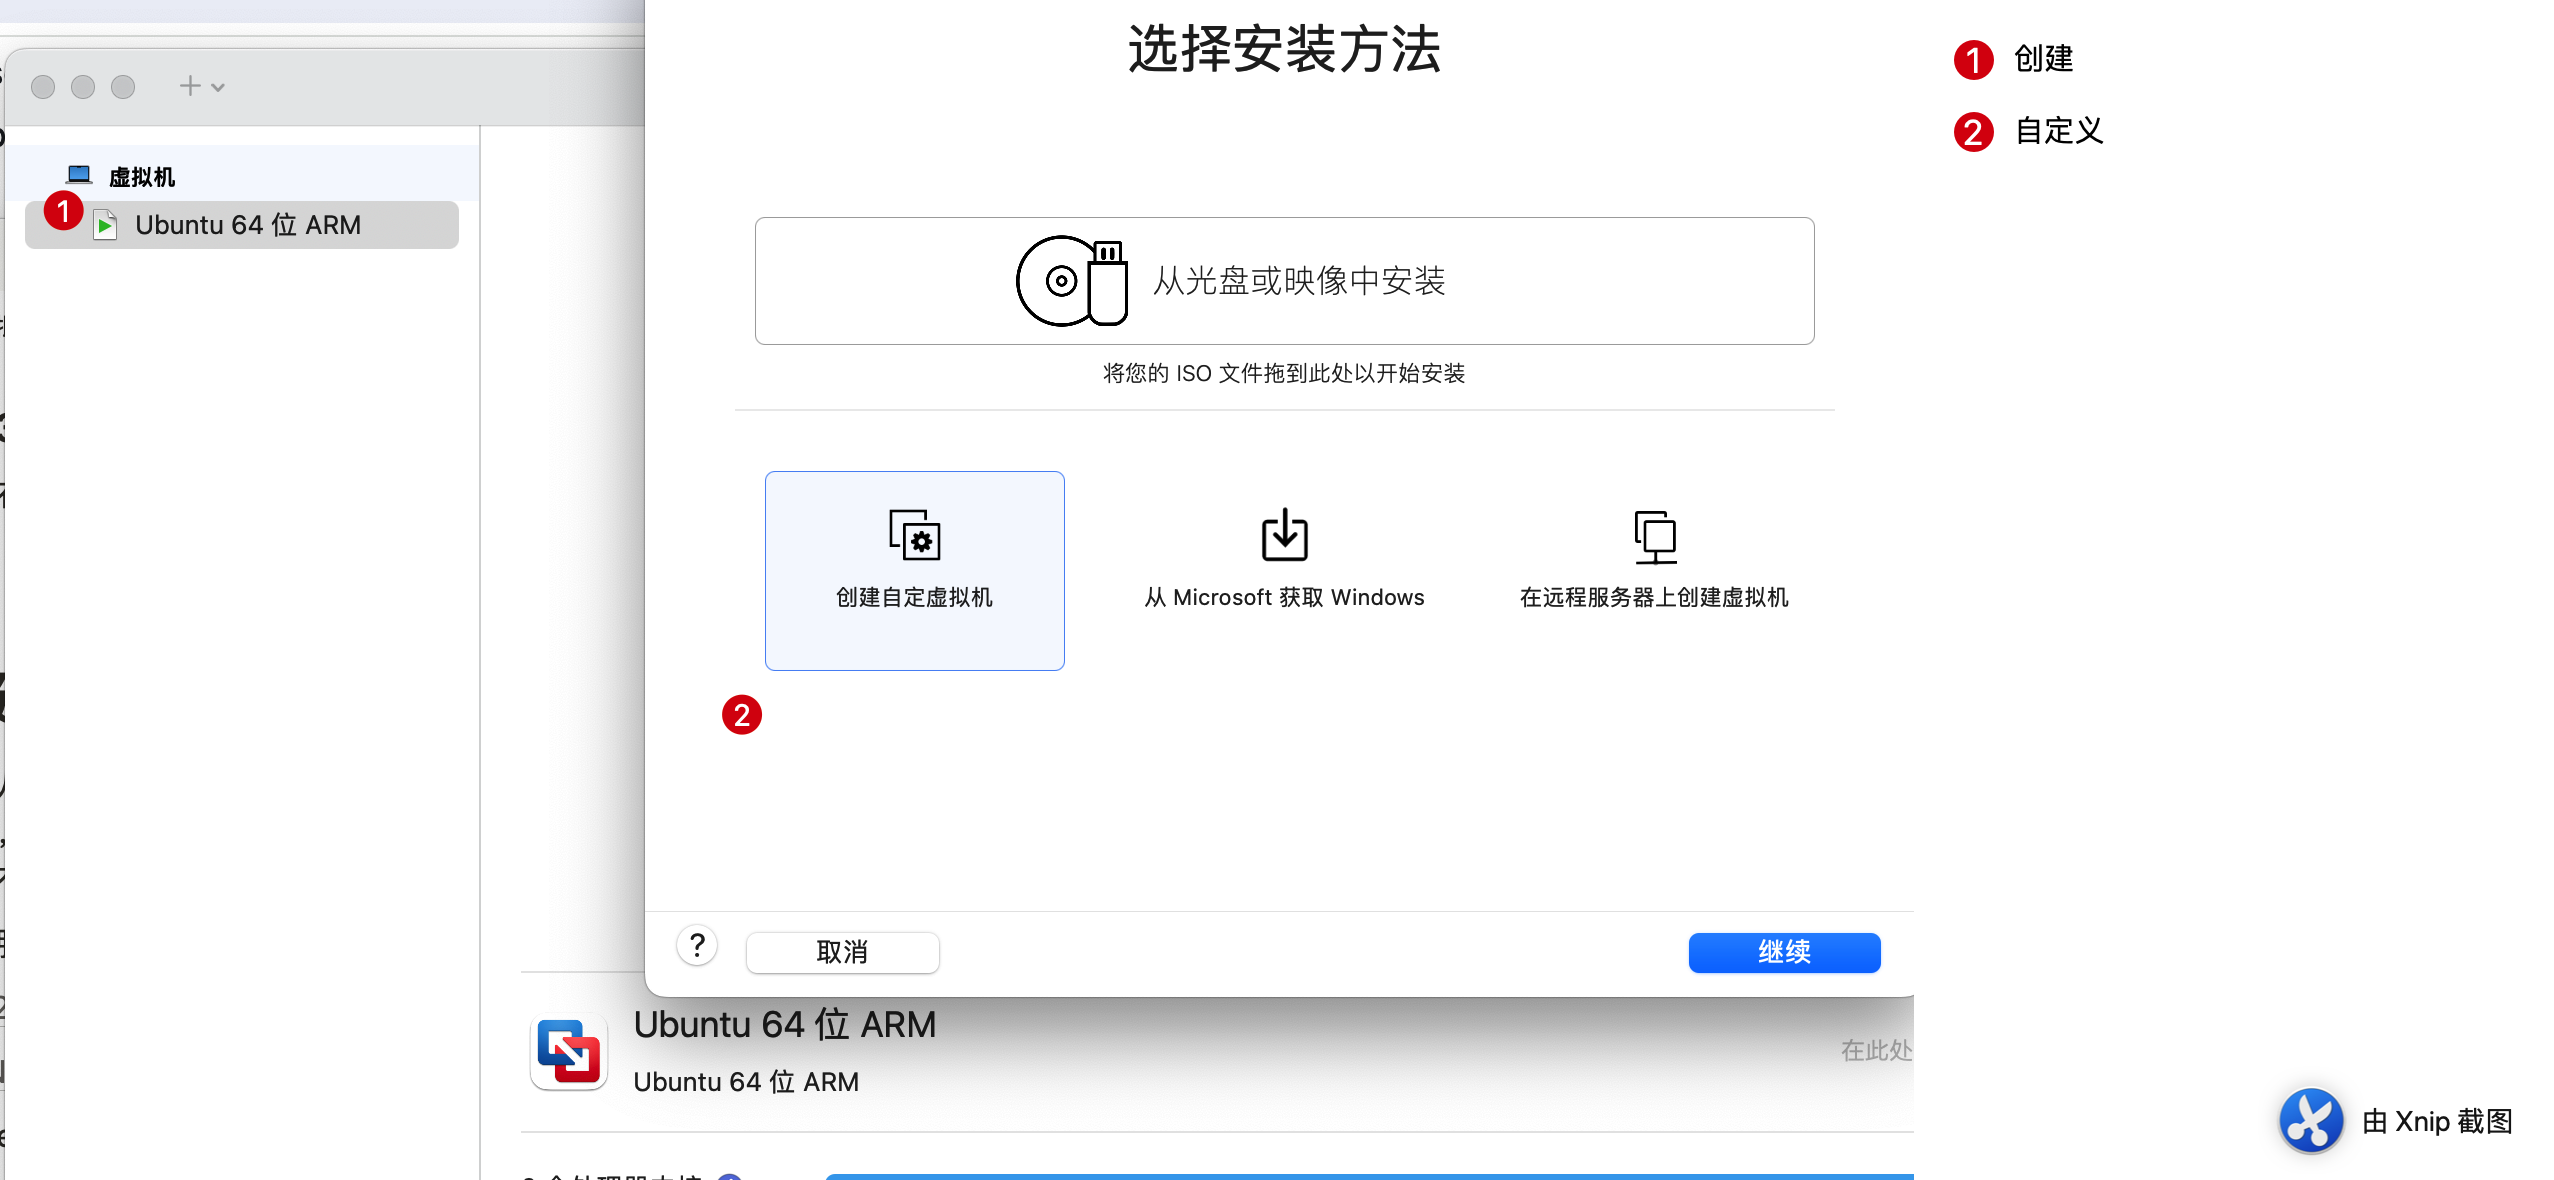The image size is (2554, 1180).
Task: Click the Ubuntu 64 位 ARM title text
Action: click(x=785, y=1025)
